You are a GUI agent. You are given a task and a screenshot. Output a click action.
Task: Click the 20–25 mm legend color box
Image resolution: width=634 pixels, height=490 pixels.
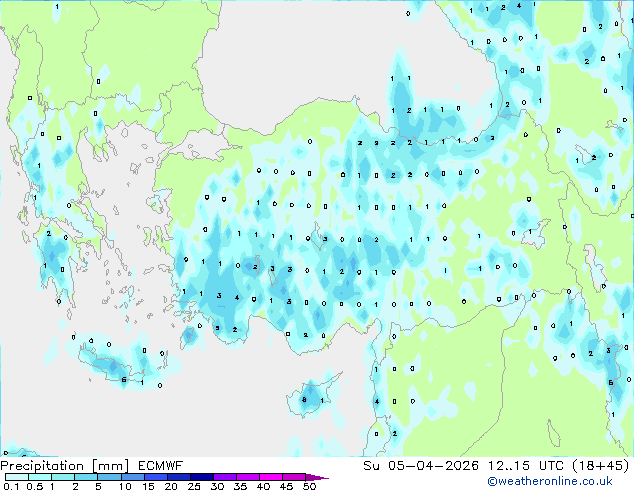tap(178, 477)
